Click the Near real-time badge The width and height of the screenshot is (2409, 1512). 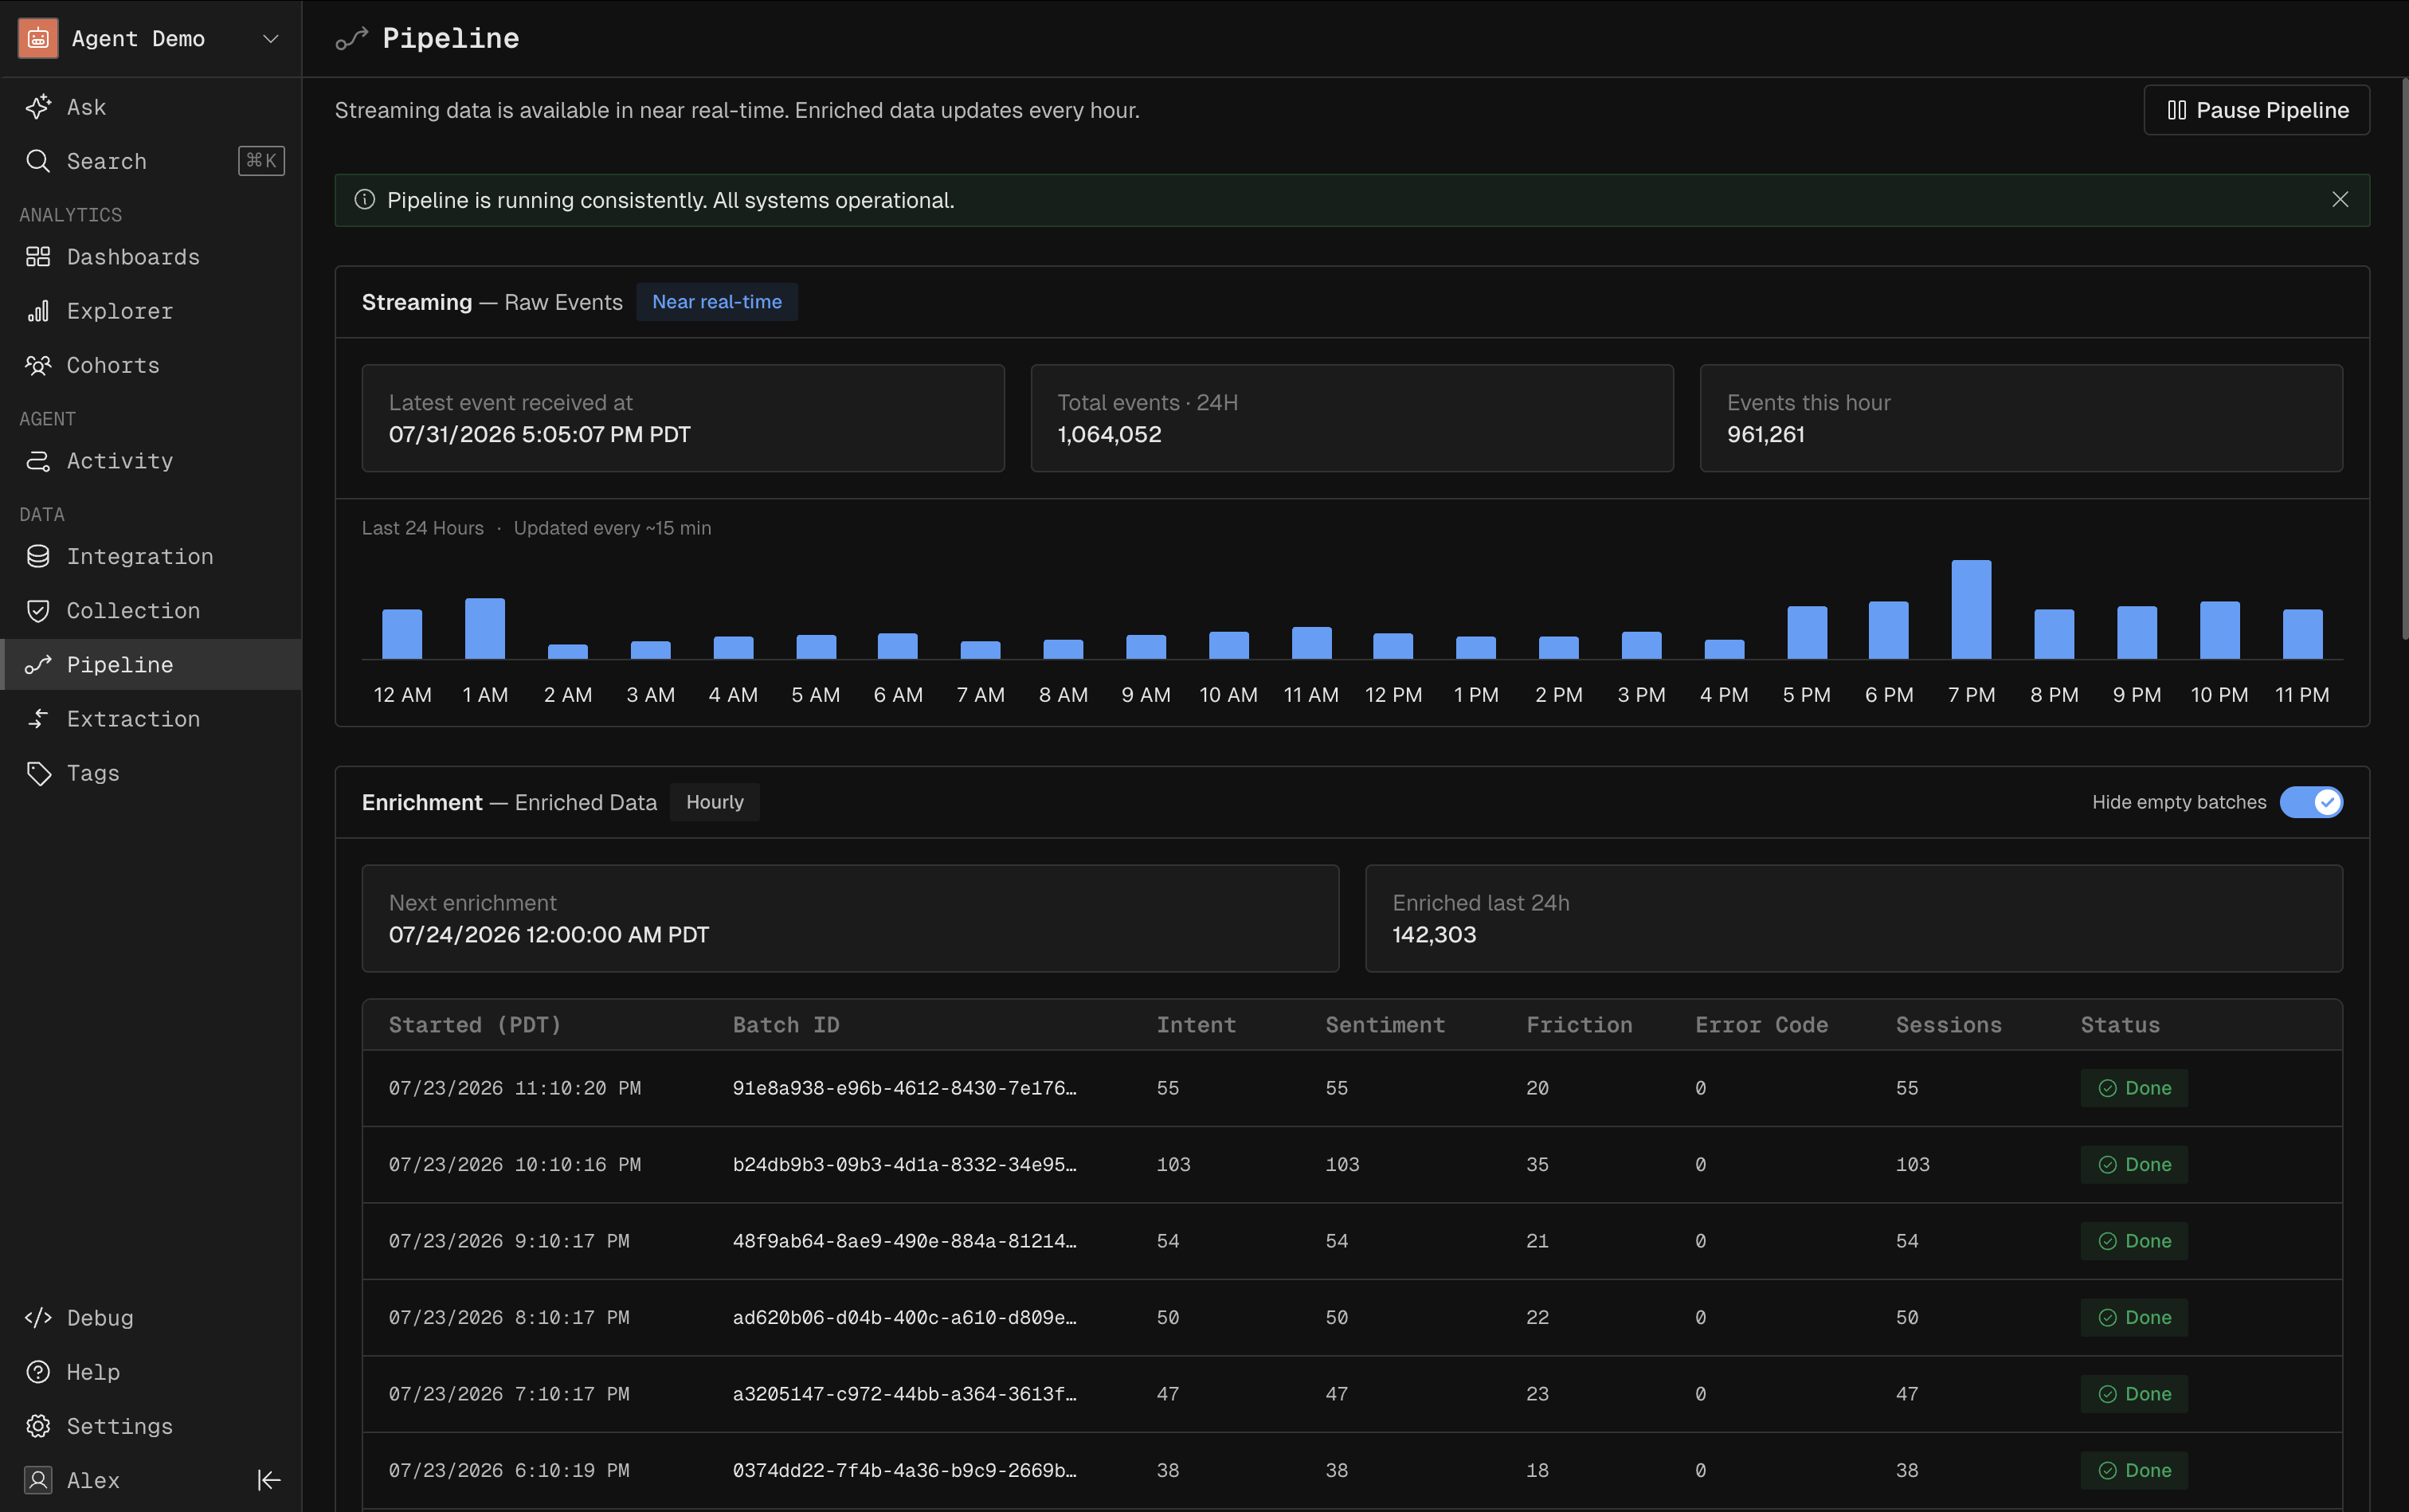coord(717,302)
